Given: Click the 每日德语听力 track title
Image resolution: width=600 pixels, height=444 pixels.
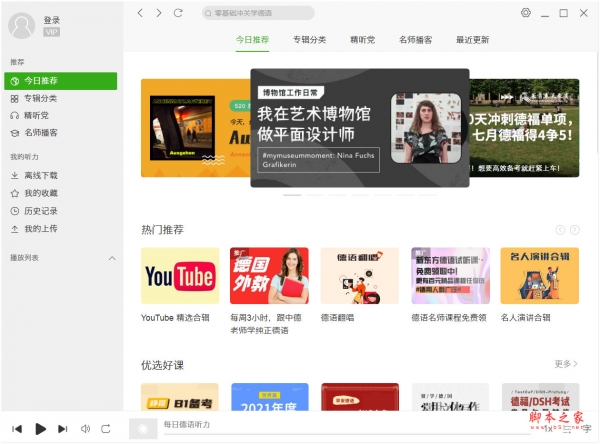Looking at the screenshot, I should (x=187, y=424).
